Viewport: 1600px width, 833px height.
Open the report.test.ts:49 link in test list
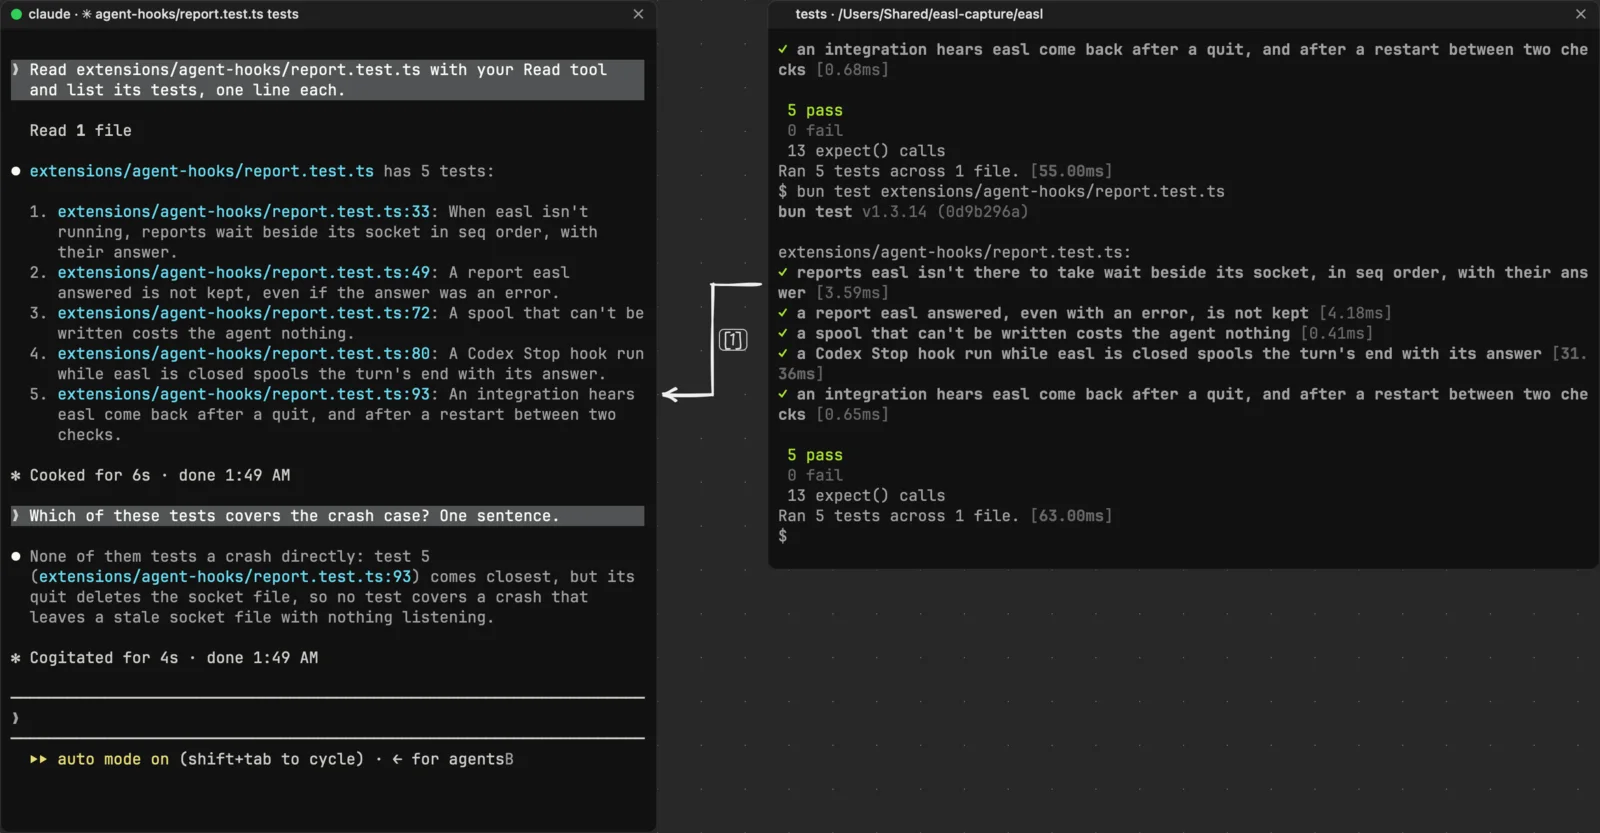[x=244, y=272]
